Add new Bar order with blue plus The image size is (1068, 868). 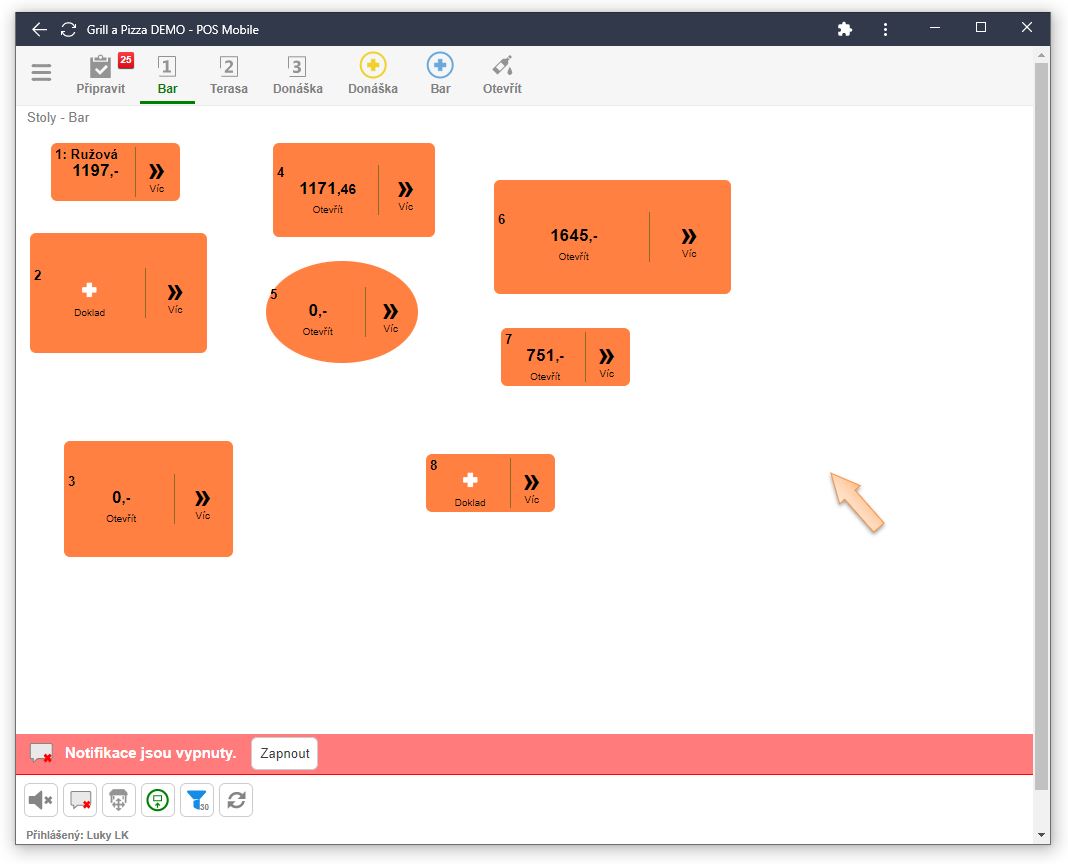click(x=440, y=75)
